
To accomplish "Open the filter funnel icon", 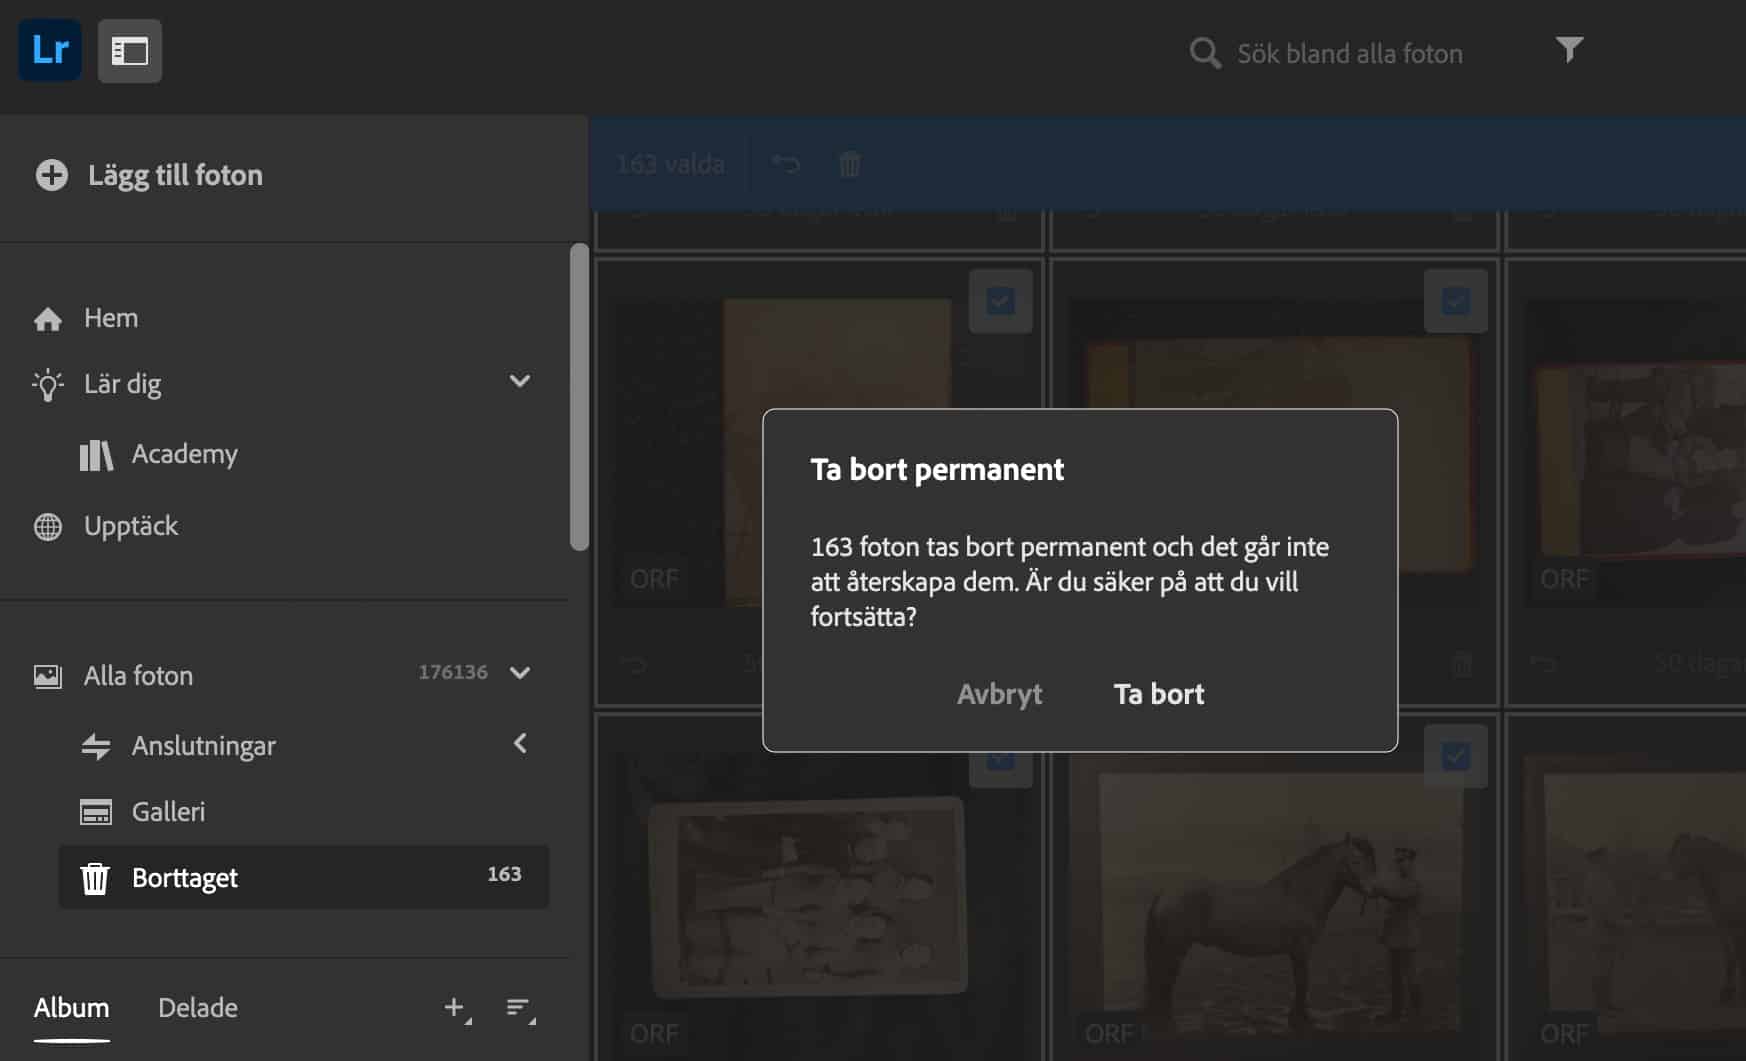I will tap(1568, 49).
